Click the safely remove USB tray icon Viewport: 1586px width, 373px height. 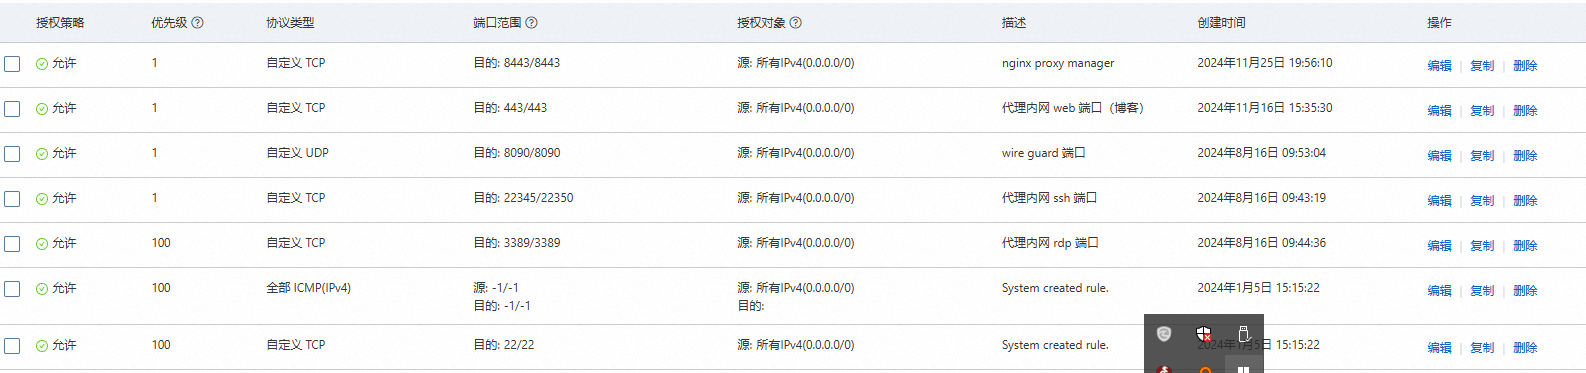(x=1244, y=334)
